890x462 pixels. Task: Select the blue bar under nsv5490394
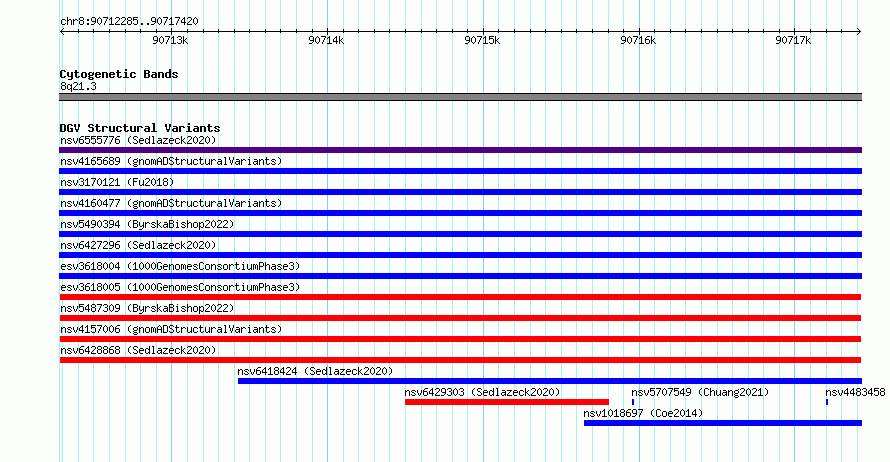click(x=460, y=234)
